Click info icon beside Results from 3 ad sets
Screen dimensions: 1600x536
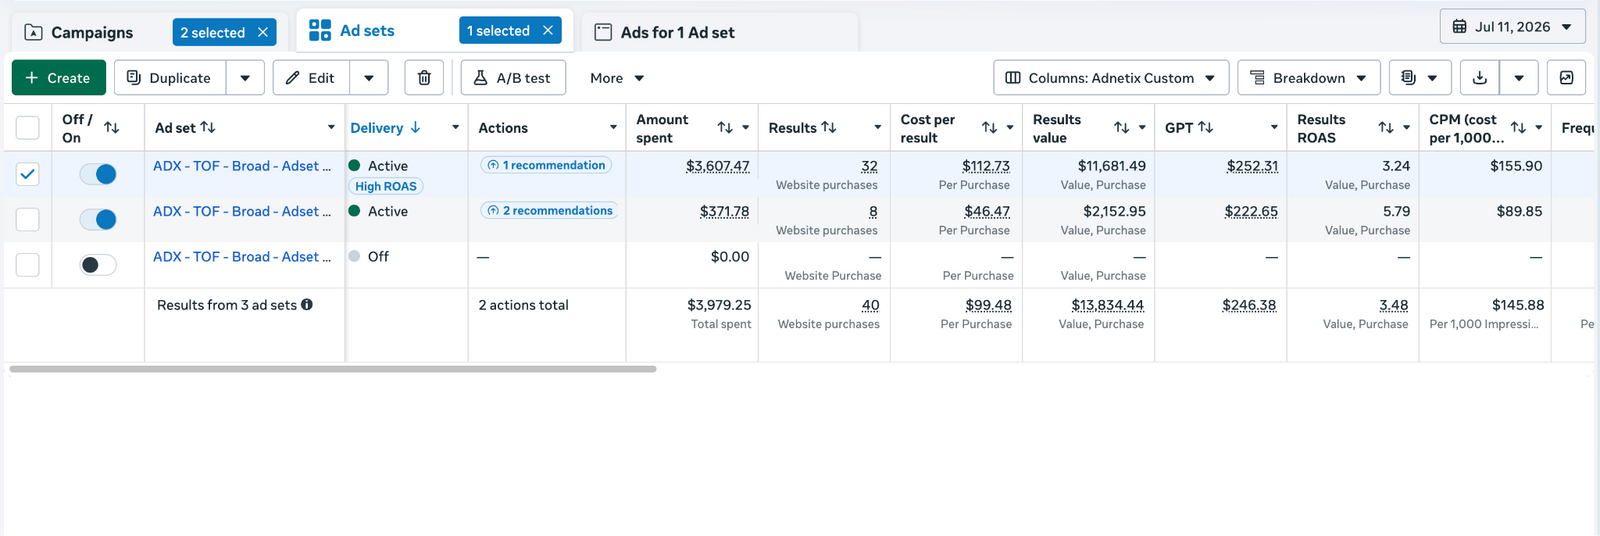(x=307, y=304)
